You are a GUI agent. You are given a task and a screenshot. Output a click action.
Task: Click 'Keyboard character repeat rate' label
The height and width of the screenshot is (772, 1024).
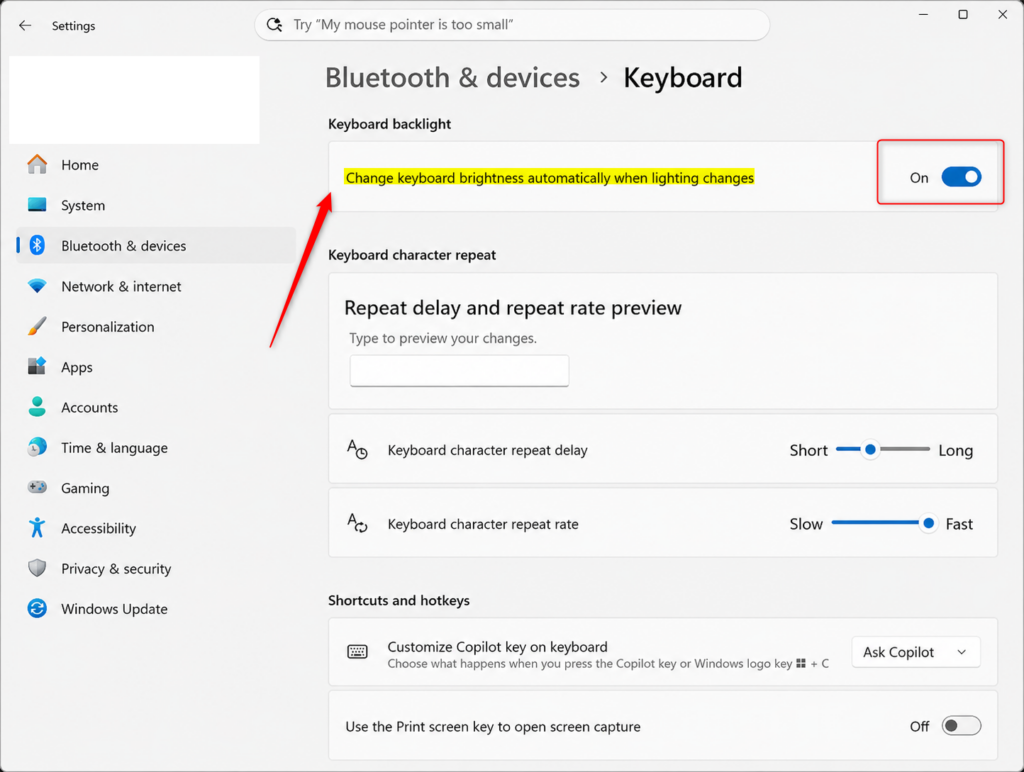(x=483, y=524)
